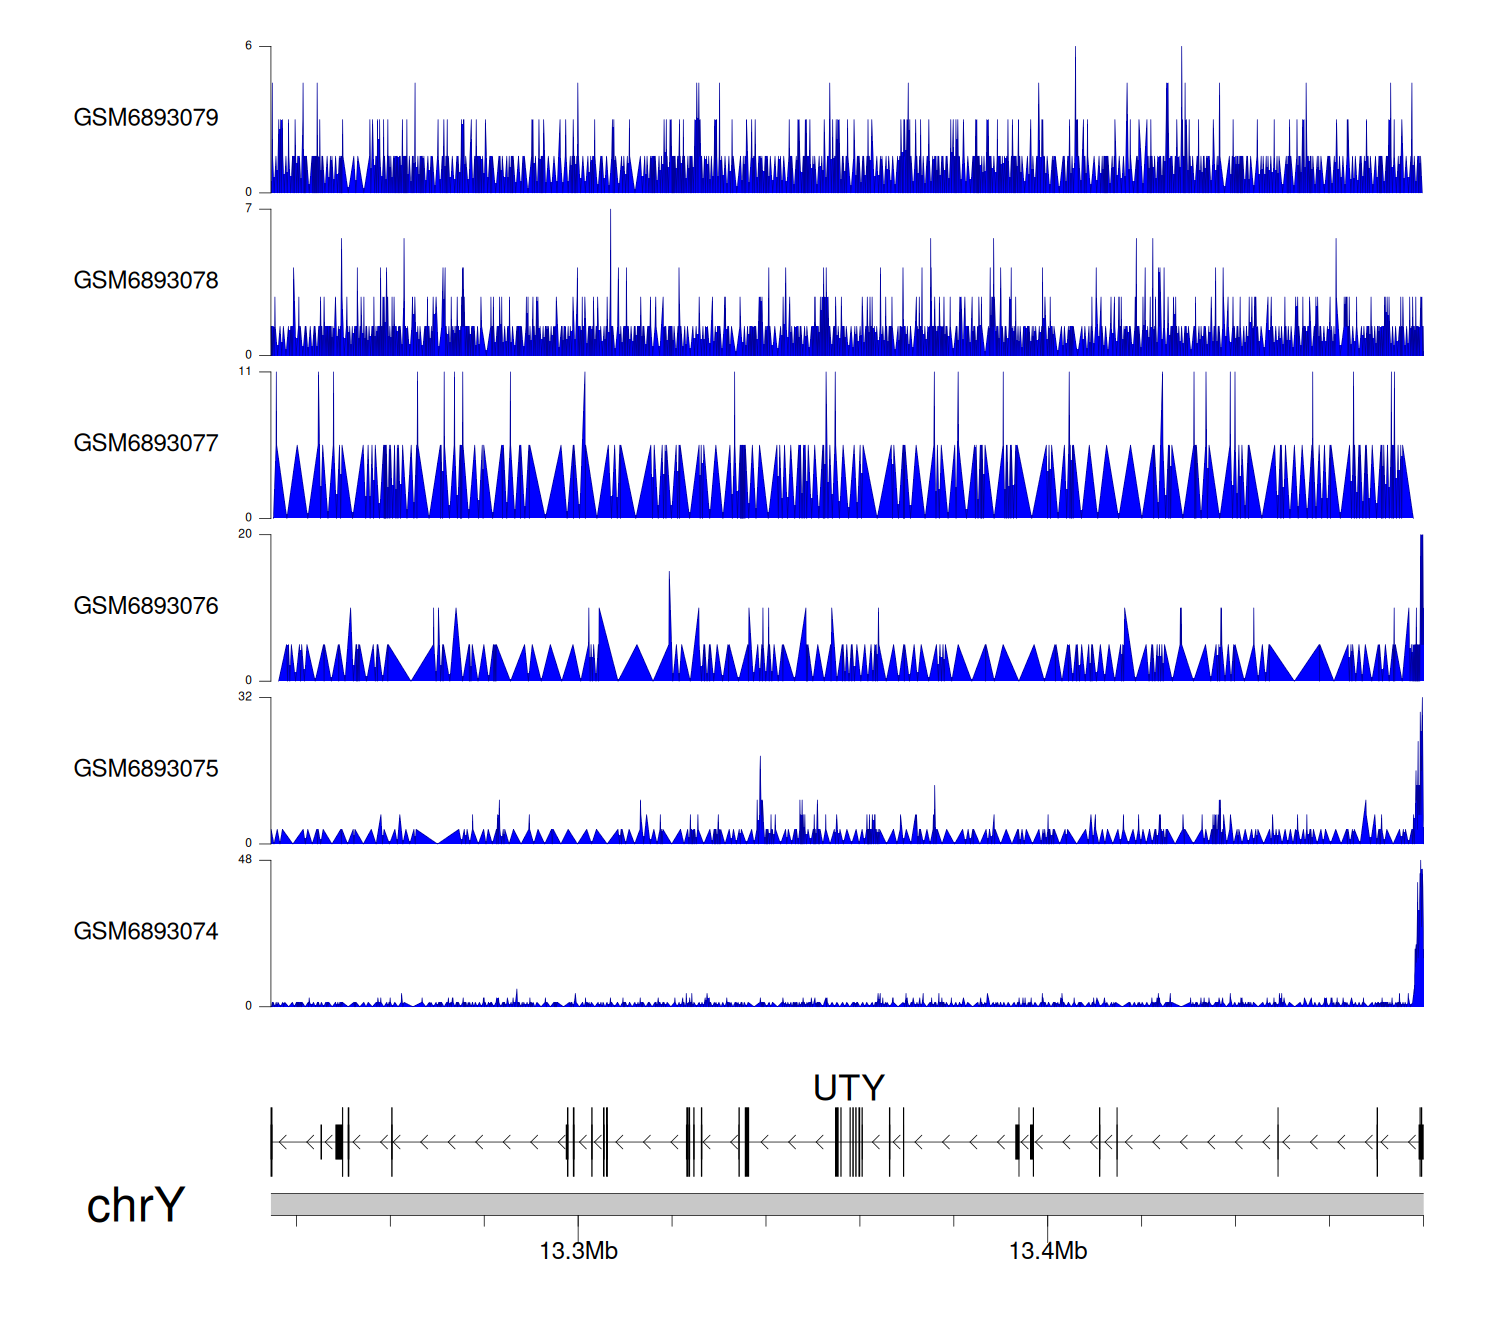Screen dimensions: 1500x1320
Task: Select the chrY chromosome label
Action: [x=135, y=1205]
